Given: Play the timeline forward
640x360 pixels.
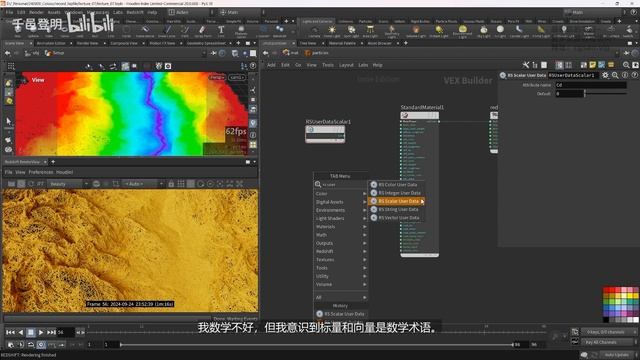Looking at the screenshot, I should (x=41, y=332).
